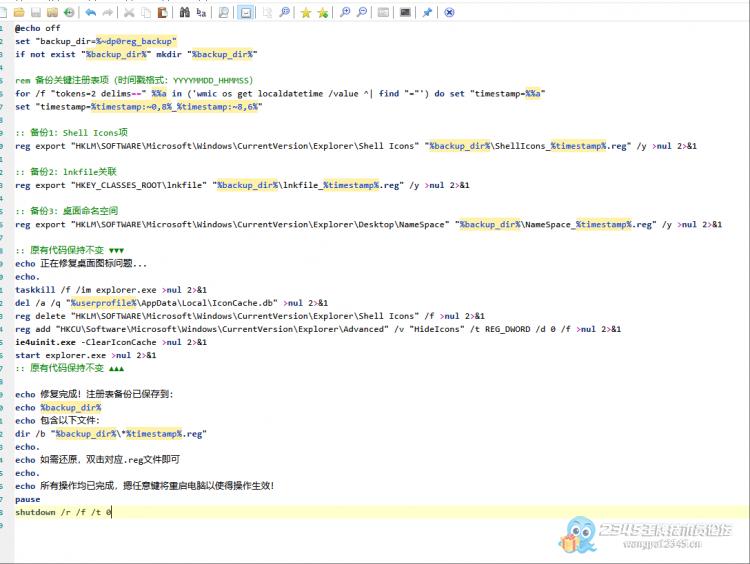Zoom in with the plus magnifier
The height and width of the screenshot is (564, 750).
(345, 12)
